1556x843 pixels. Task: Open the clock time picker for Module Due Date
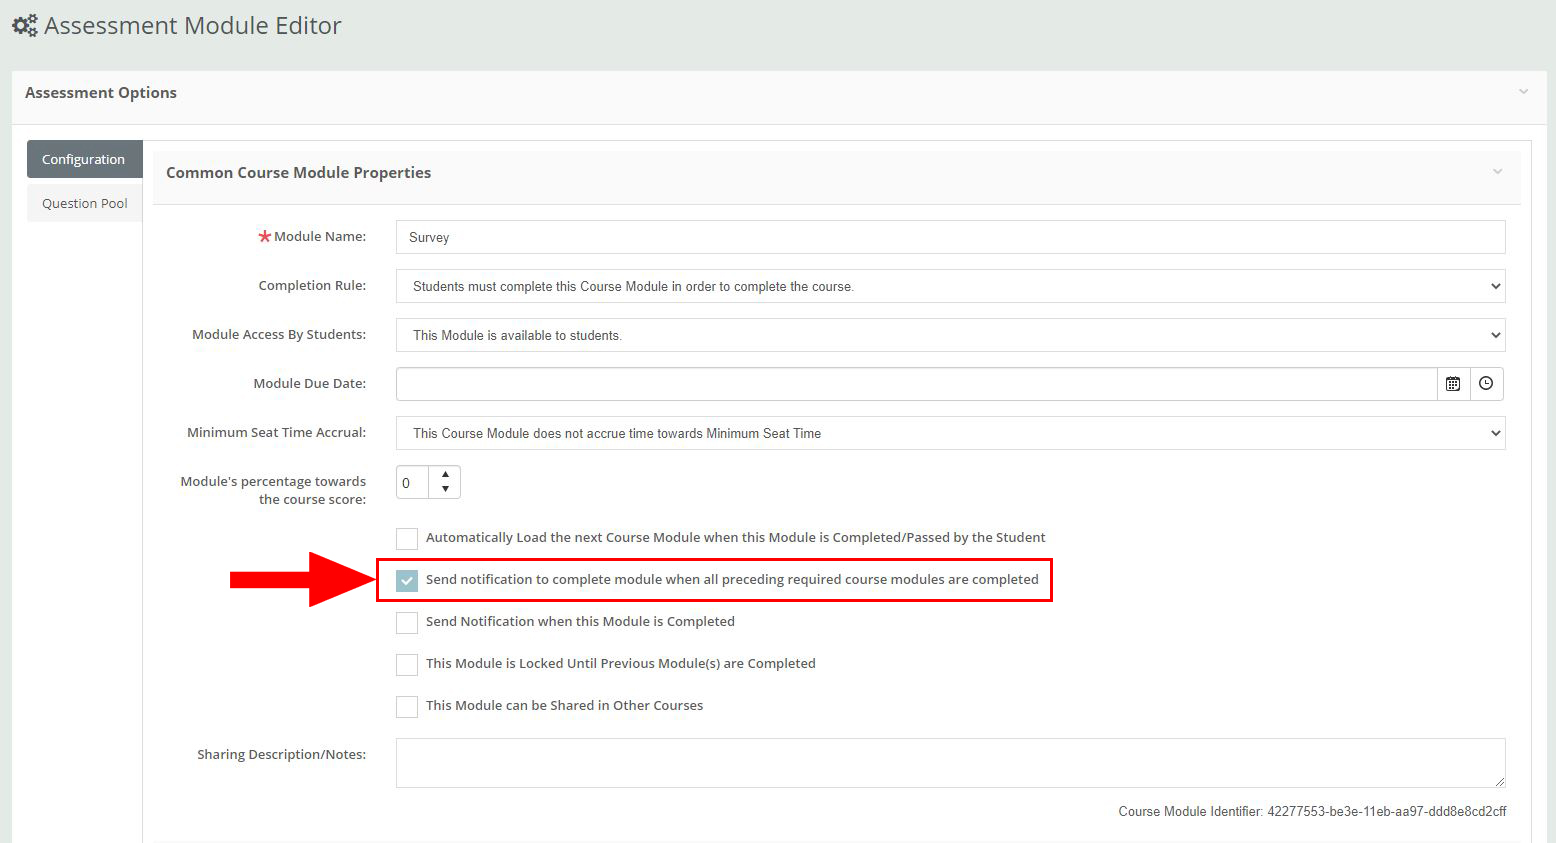[x=1486, y=383]
